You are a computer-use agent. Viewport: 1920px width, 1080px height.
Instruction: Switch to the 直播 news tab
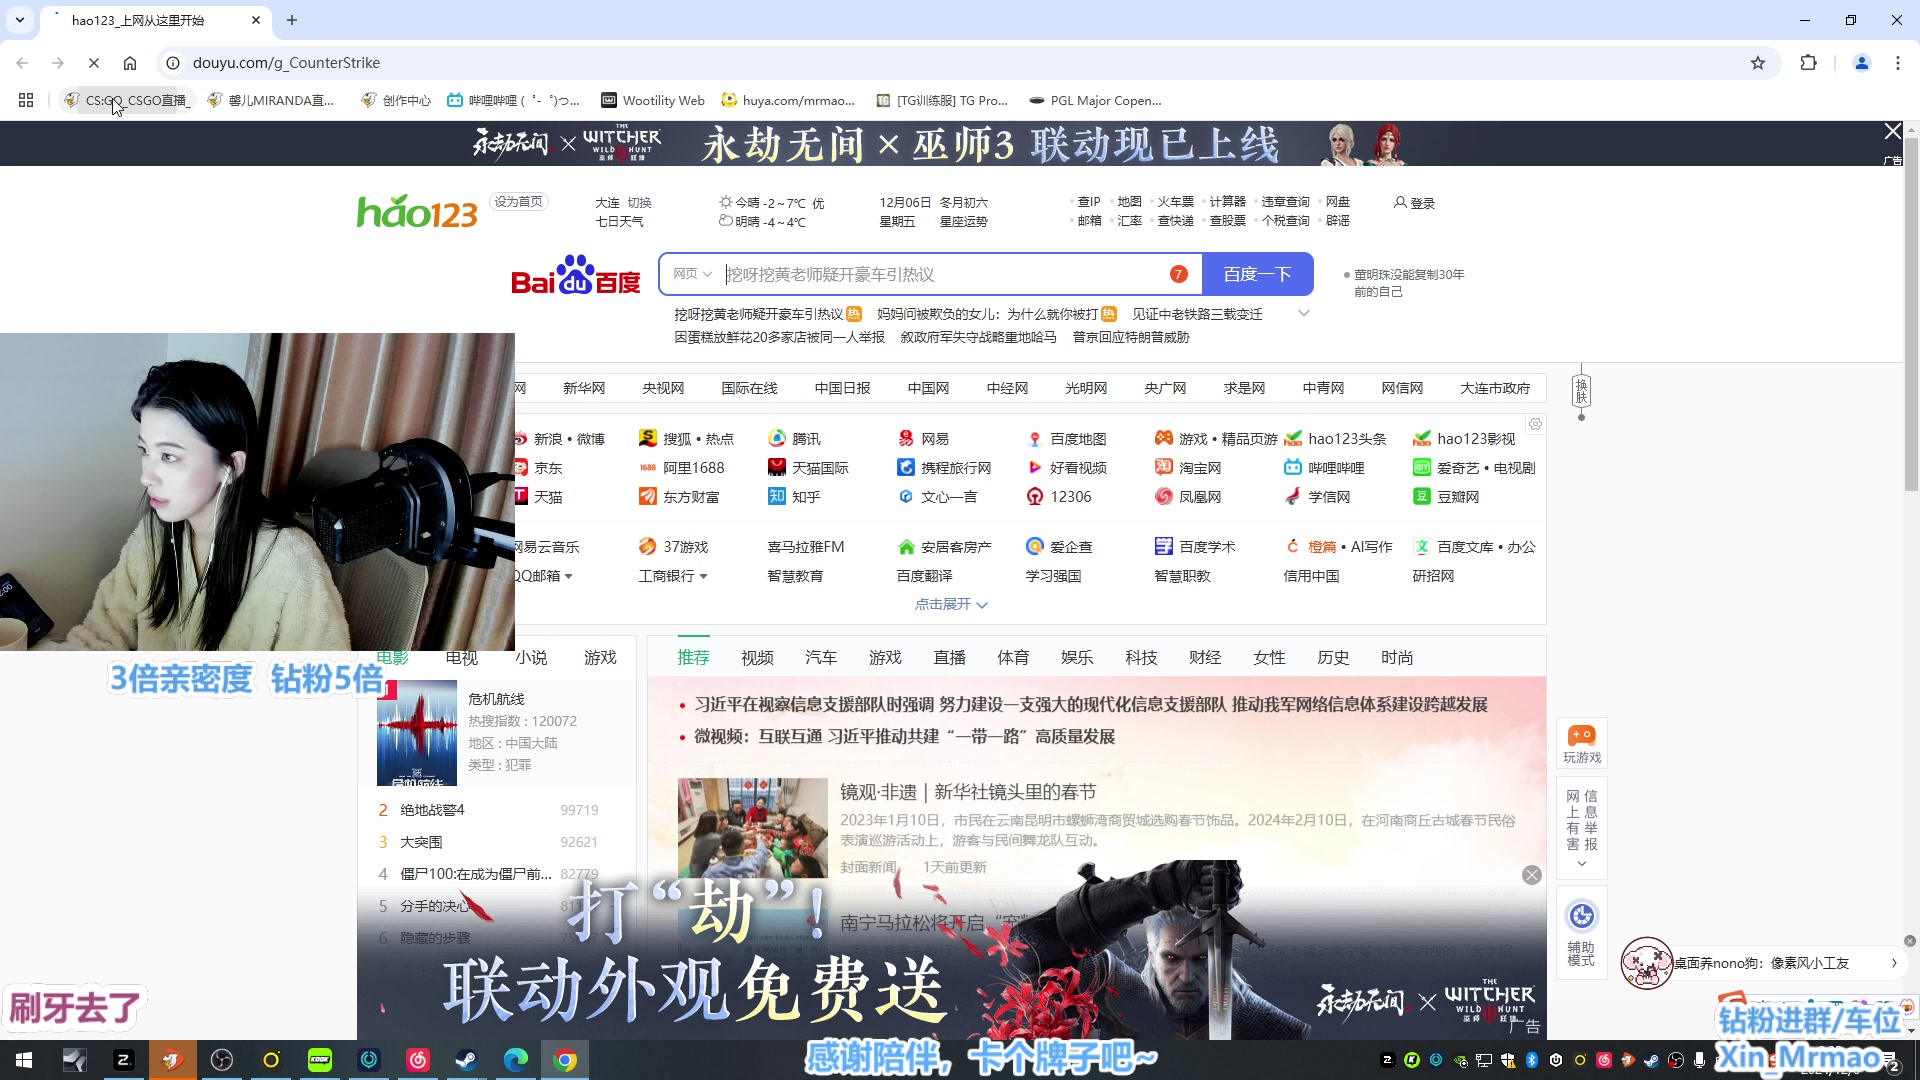949,657
